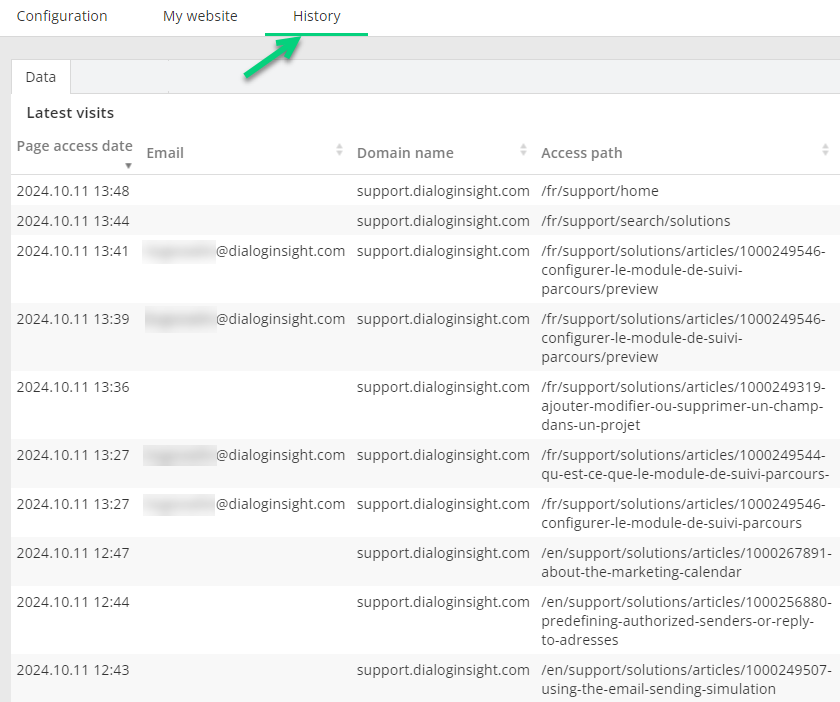Screen dimensions: 840x702
Task: Click the Domain name column header label
Action: point(405,153)
